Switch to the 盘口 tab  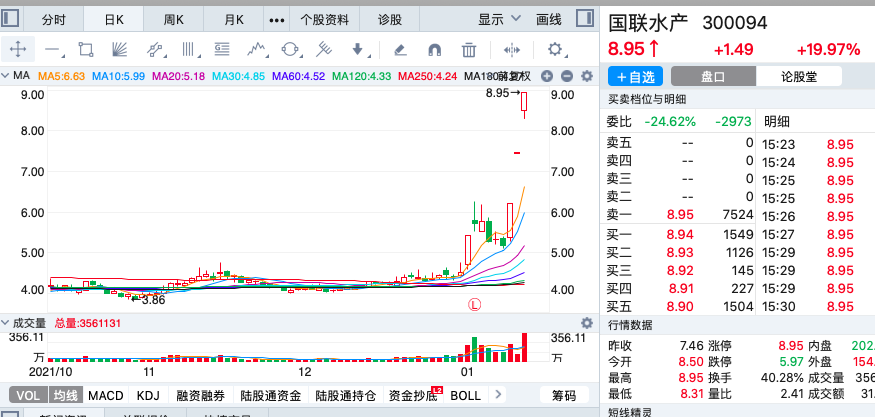click(713, 76)
